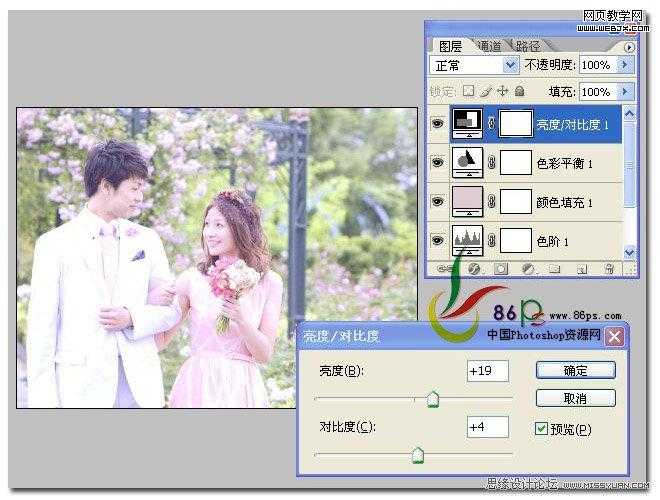
Task: Click the link layers icon at Layers panel bottom
Action: (445, 269)
